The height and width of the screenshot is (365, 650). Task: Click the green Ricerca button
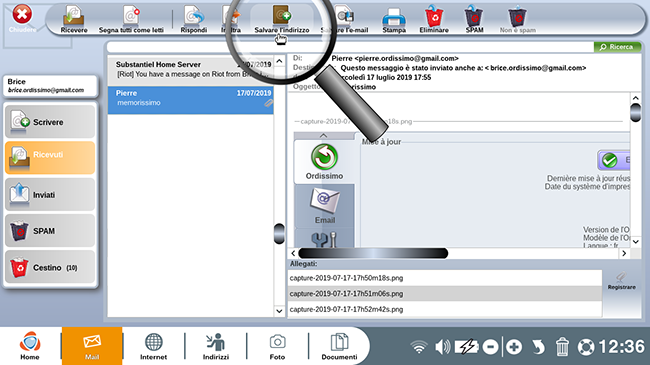point(617,47)
